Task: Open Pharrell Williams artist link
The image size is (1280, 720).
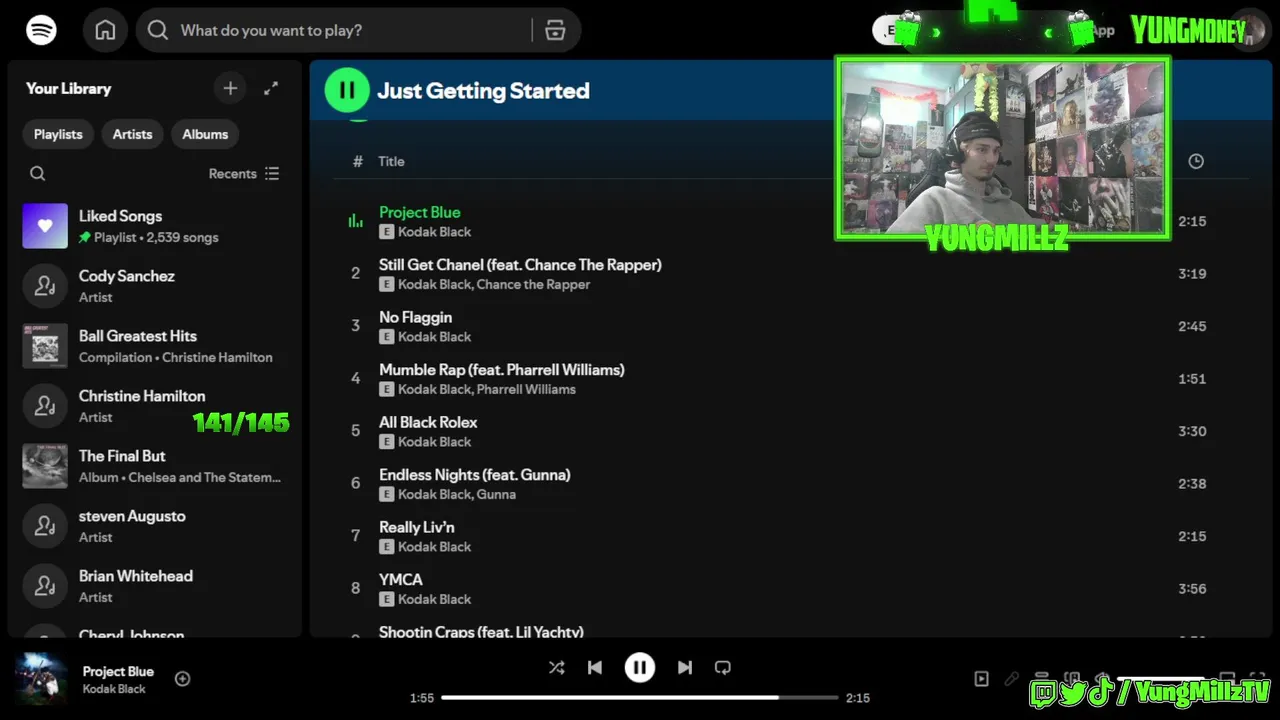Action: pyautogui.click(x=526, y=390)
